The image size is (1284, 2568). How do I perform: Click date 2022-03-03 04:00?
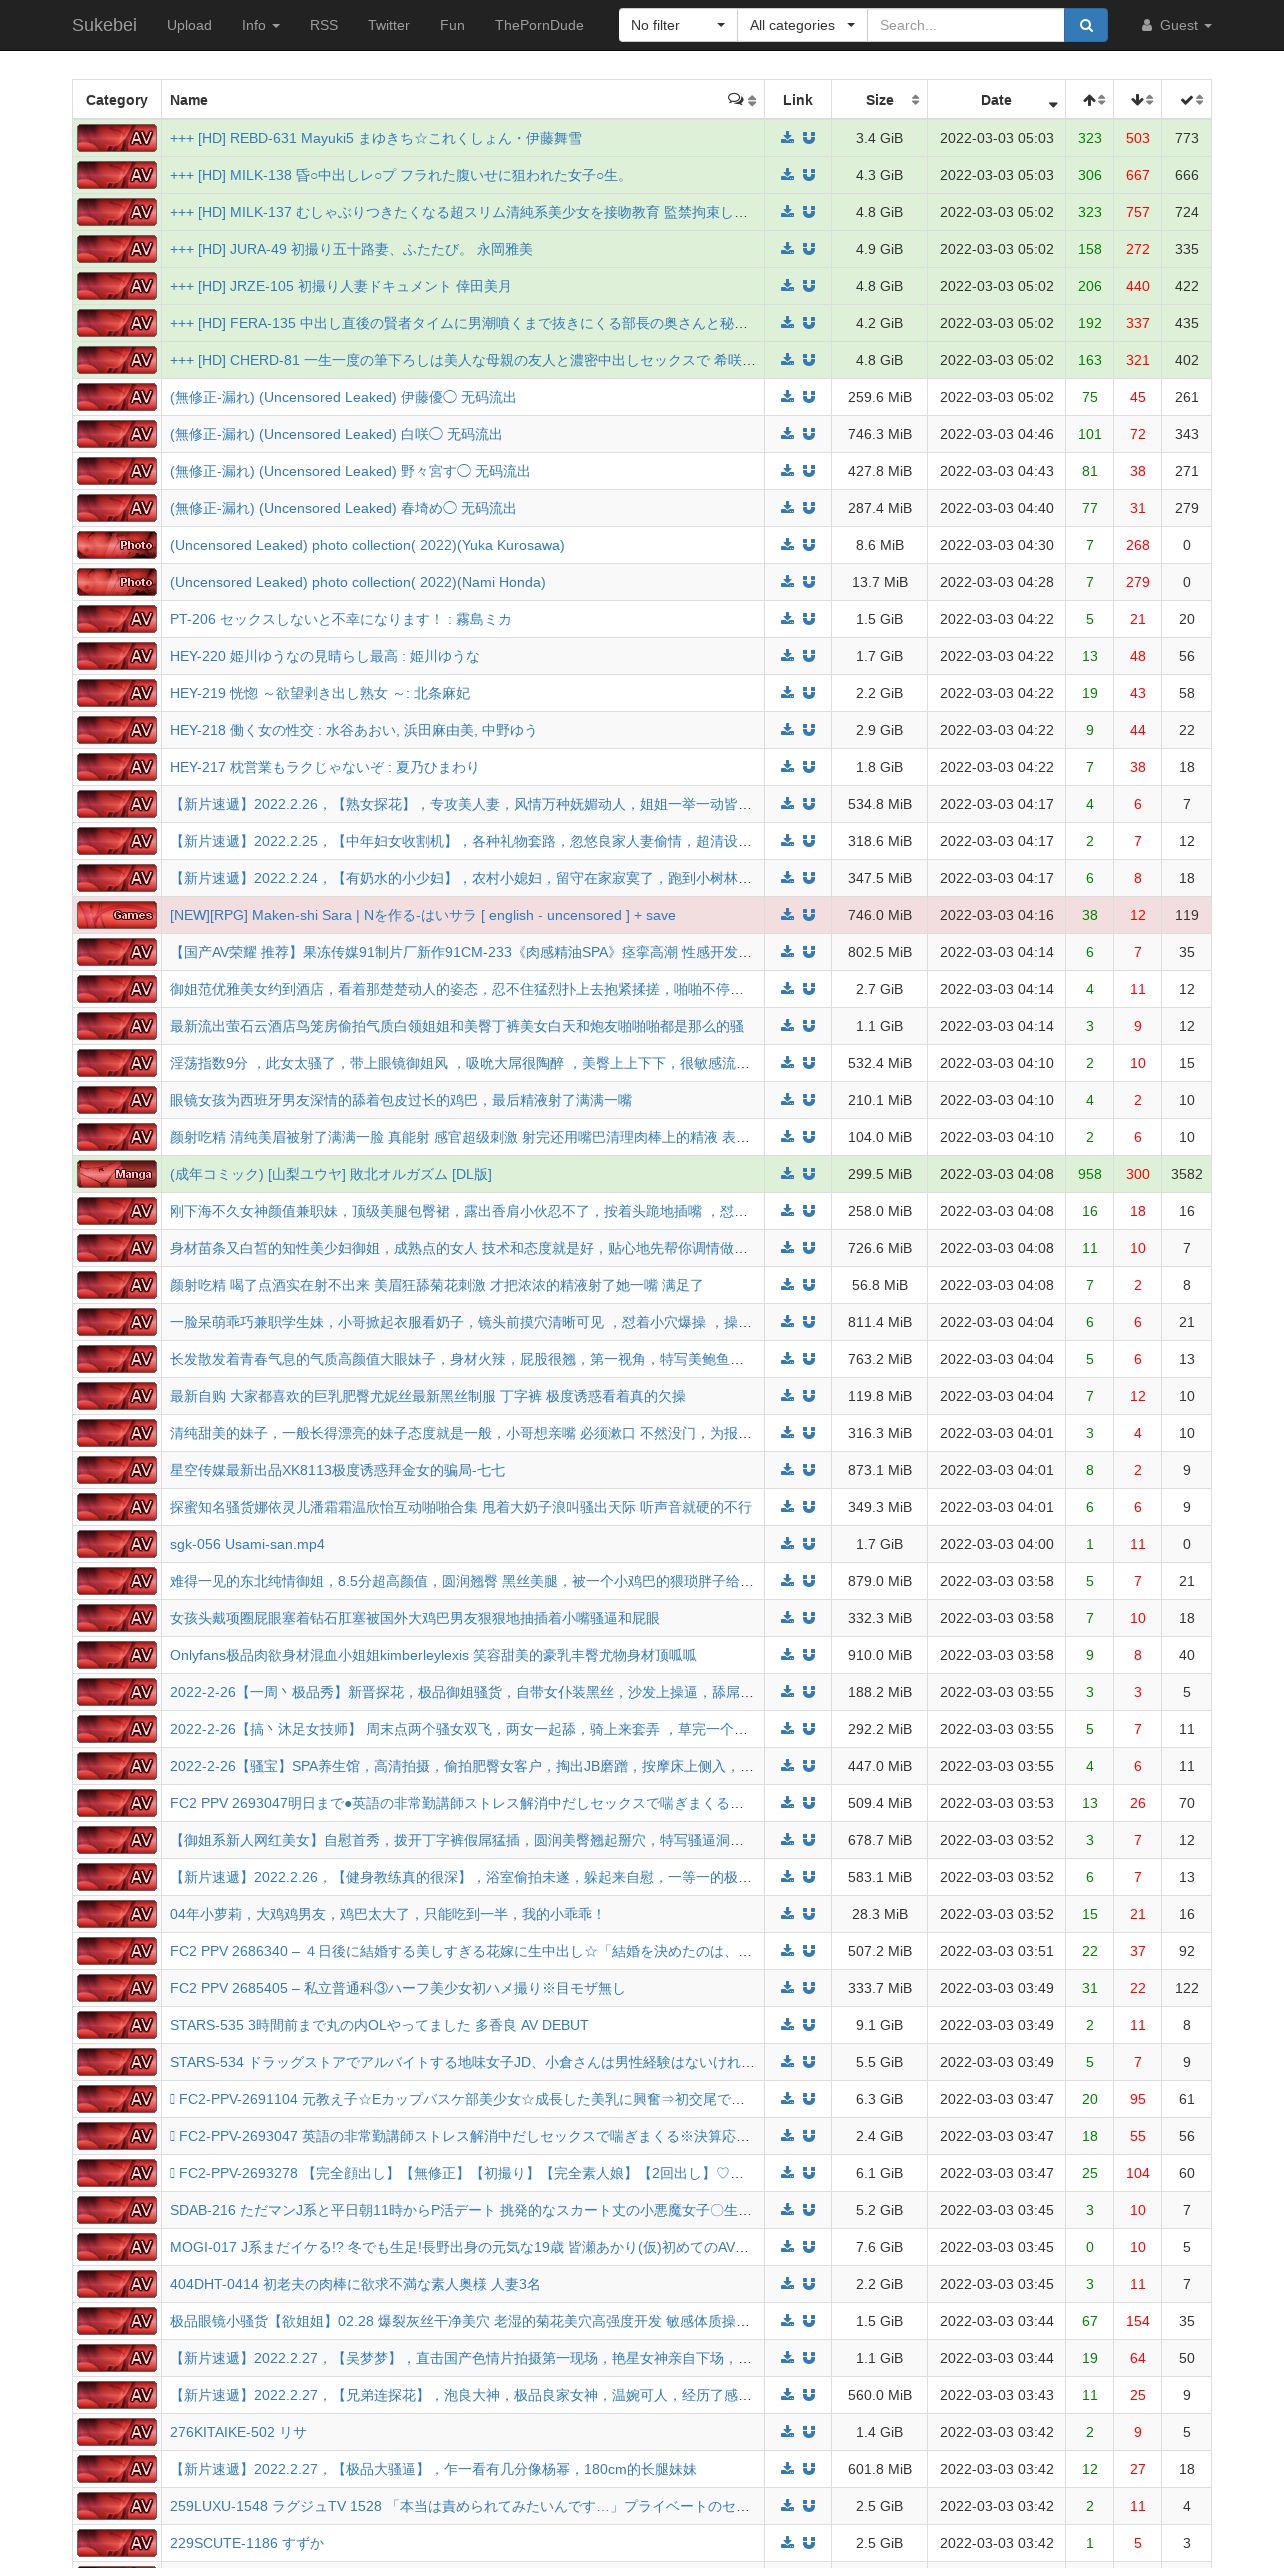997,1544
